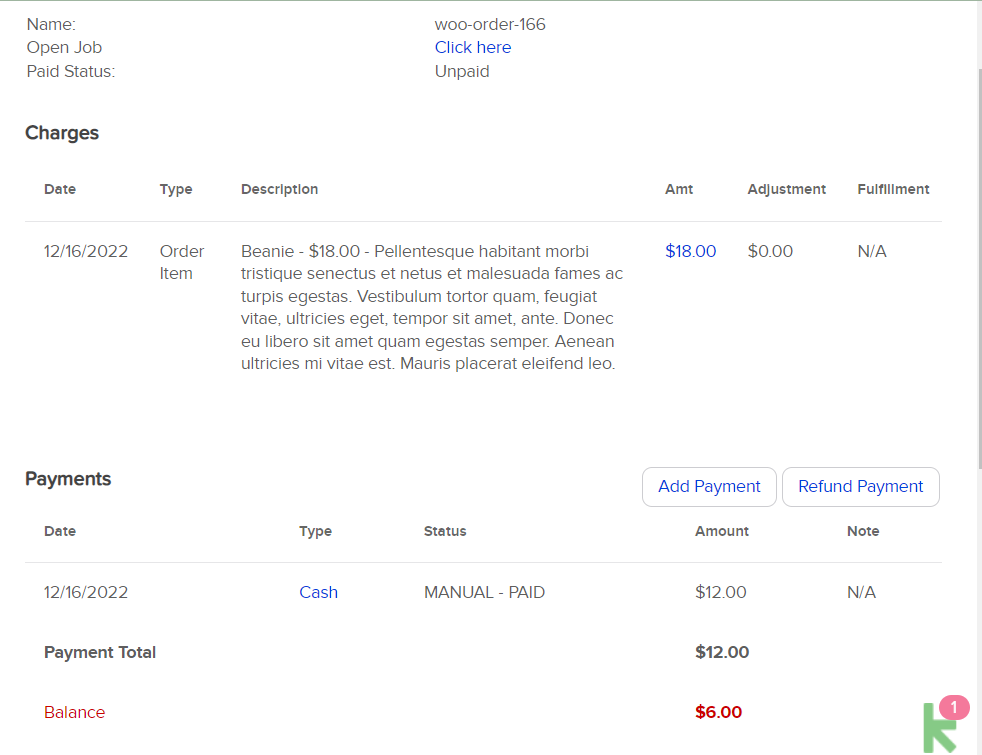This screenshot has width=982, height=755.
Task: Click the Description column header in Charges
Action: point(279,189)
